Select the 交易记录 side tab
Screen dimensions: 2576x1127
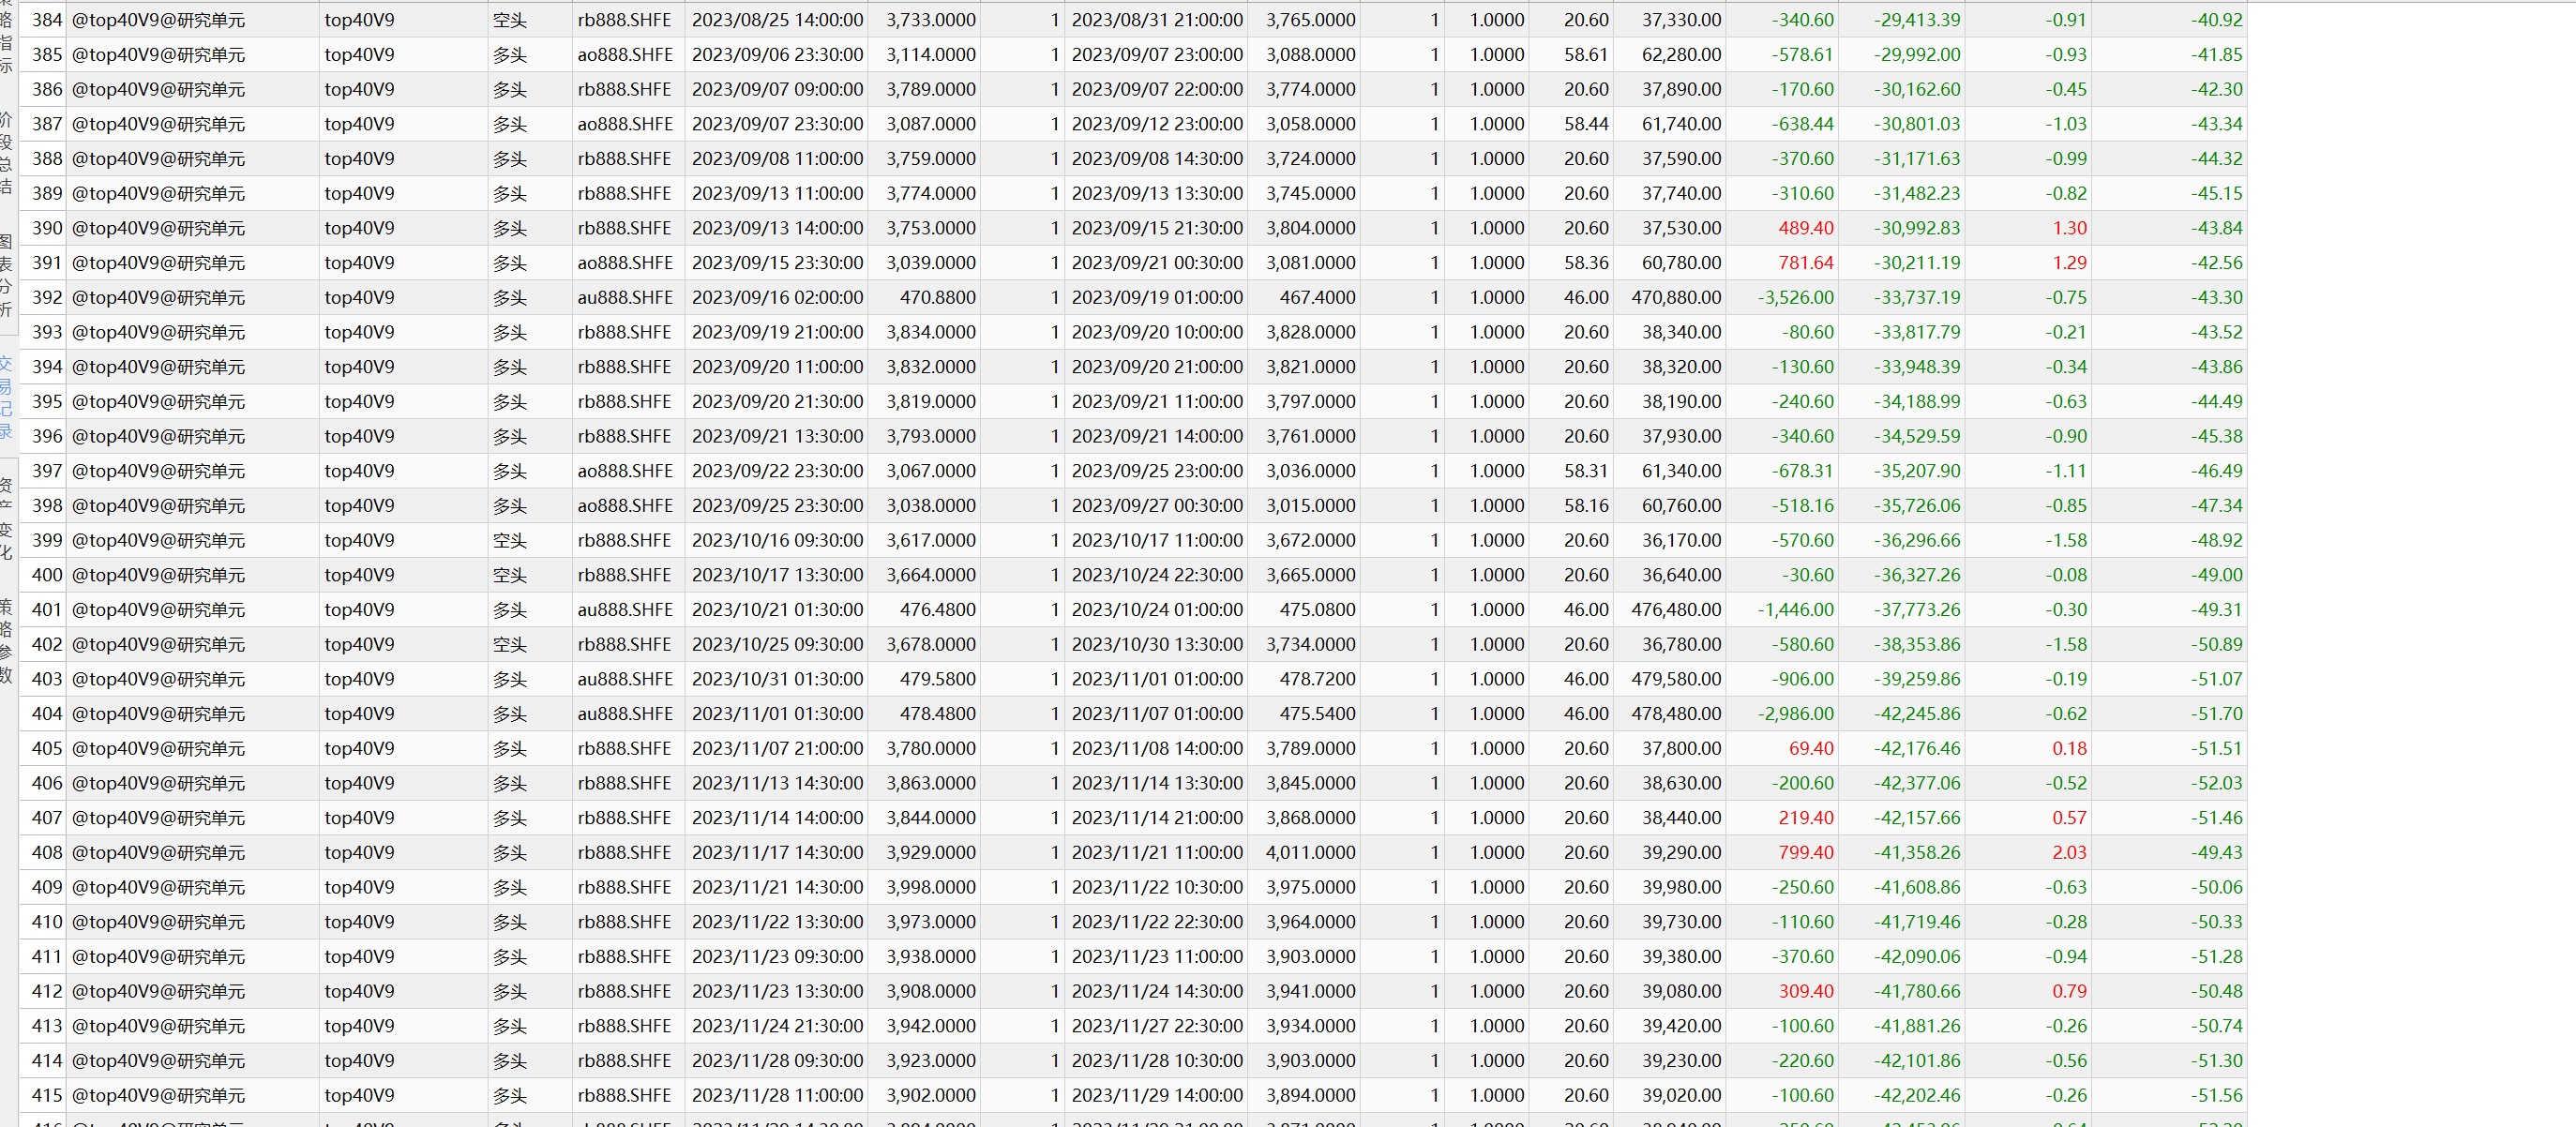pyautogui.click(x=6, y=397)
